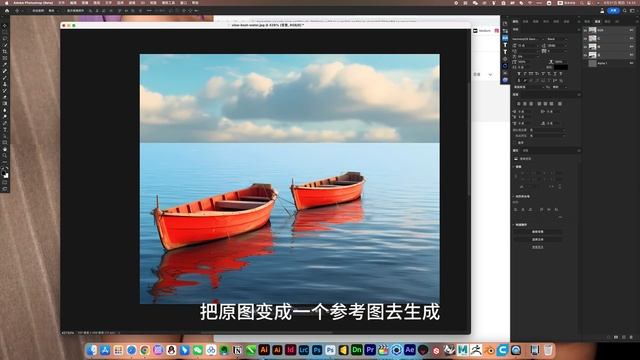The width and height of the screenshot is (640, 360).
Task: Open Notion from the Dock
Action: click(238, 350)
